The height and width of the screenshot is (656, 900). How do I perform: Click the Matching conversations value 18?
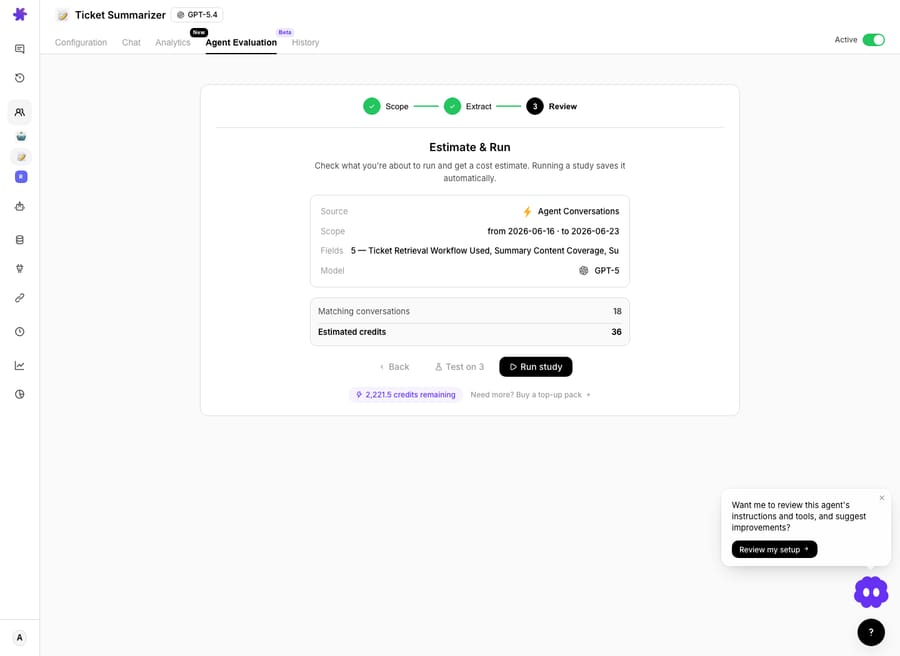617,311
